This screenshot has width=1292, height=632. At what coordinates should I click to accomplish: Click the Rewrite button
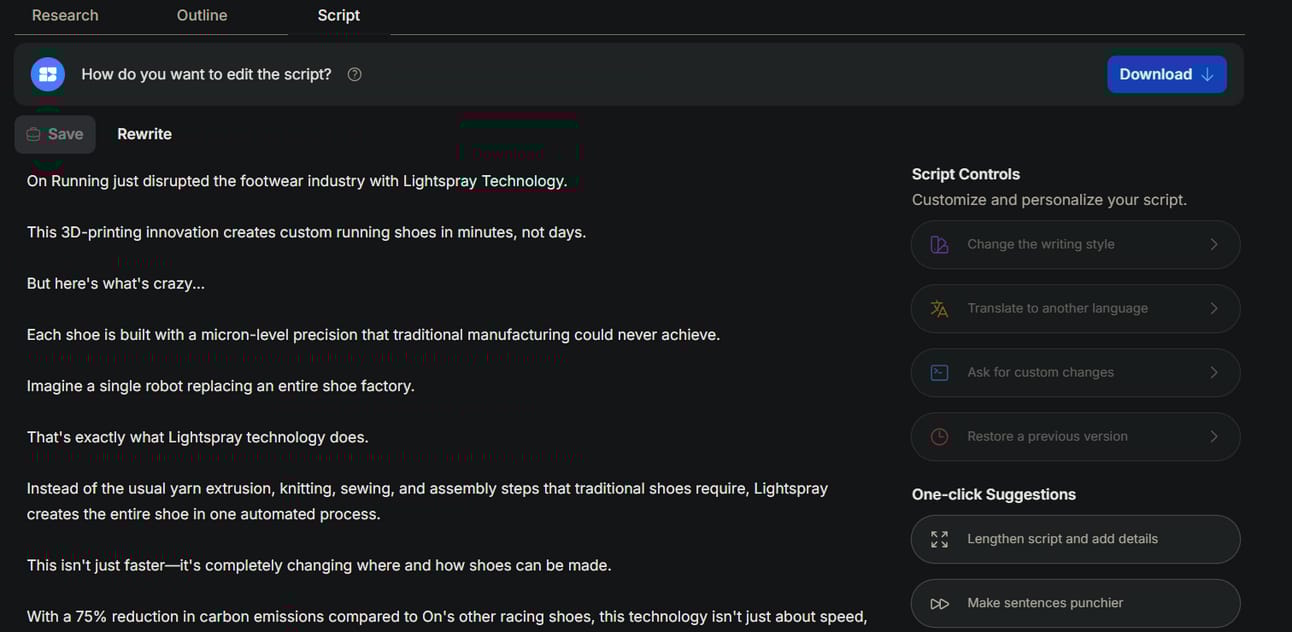[x=144, y=134]
